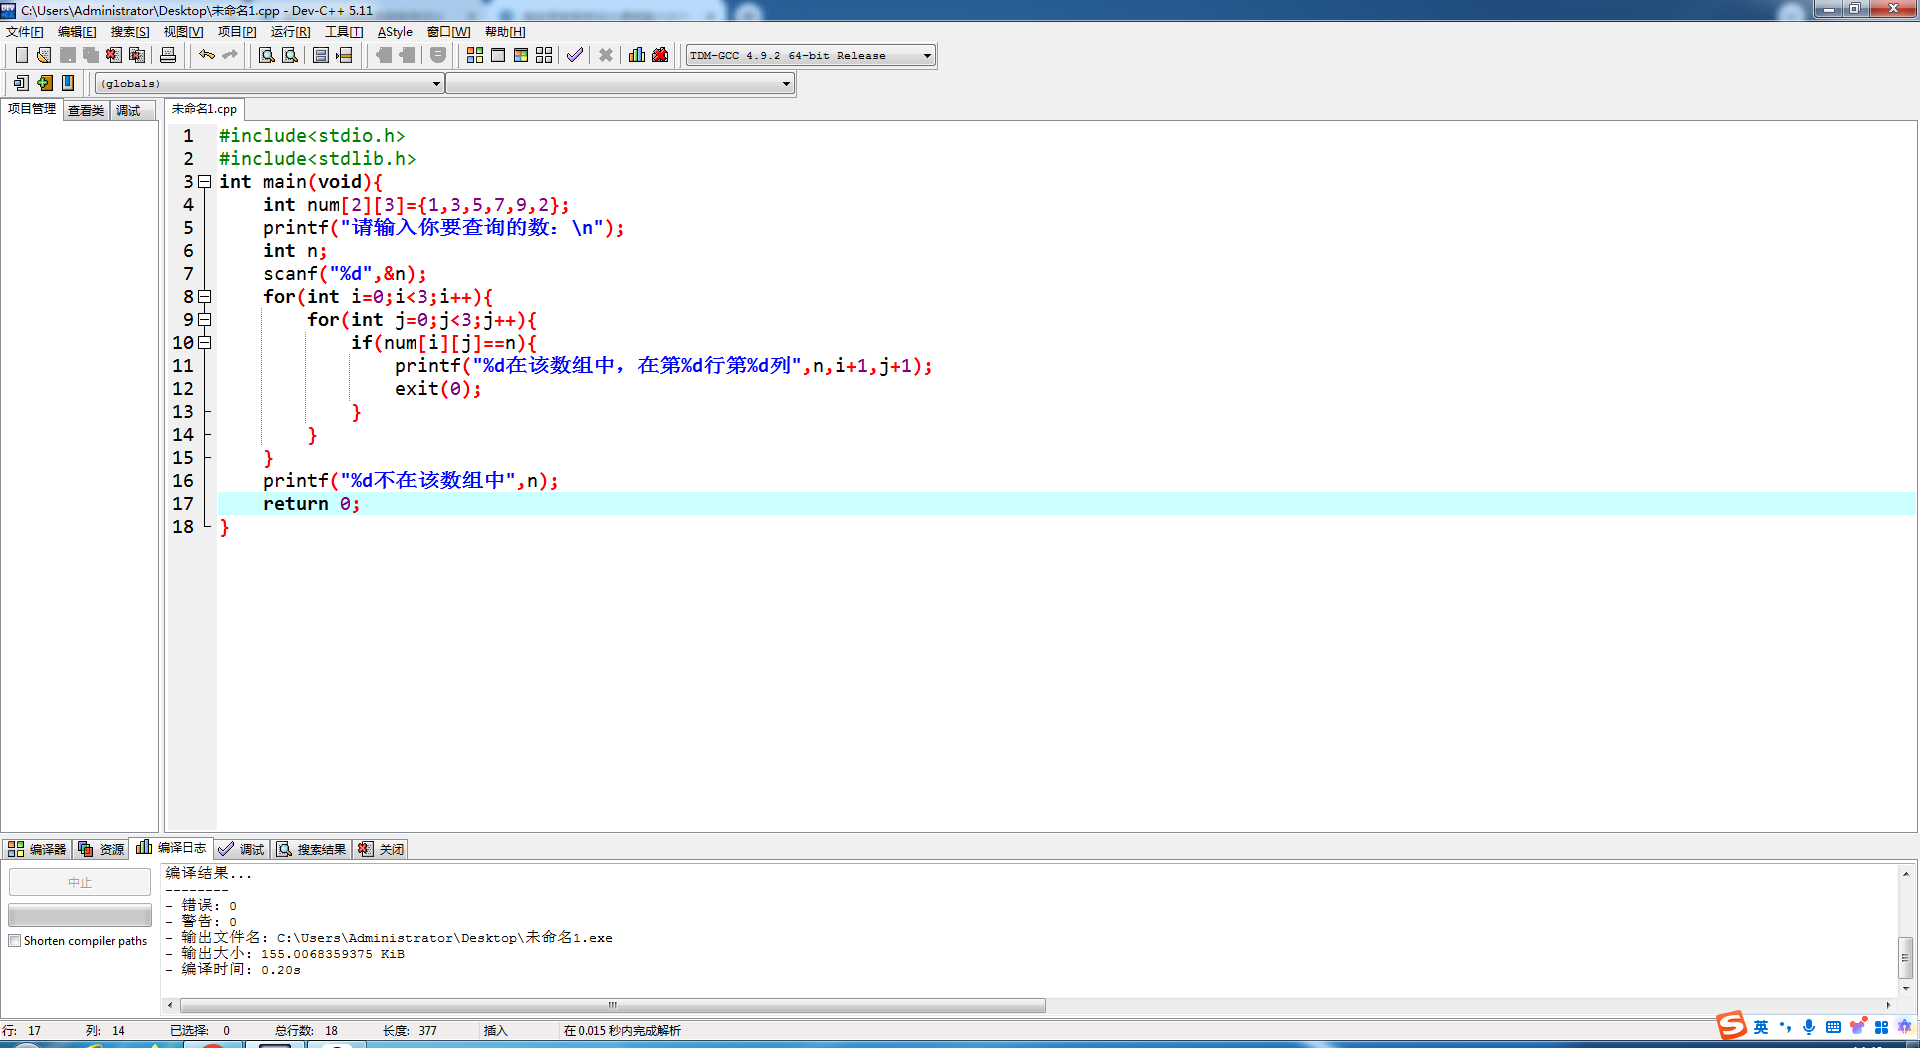Click the "return 0;" line in editor

[311, 504]
